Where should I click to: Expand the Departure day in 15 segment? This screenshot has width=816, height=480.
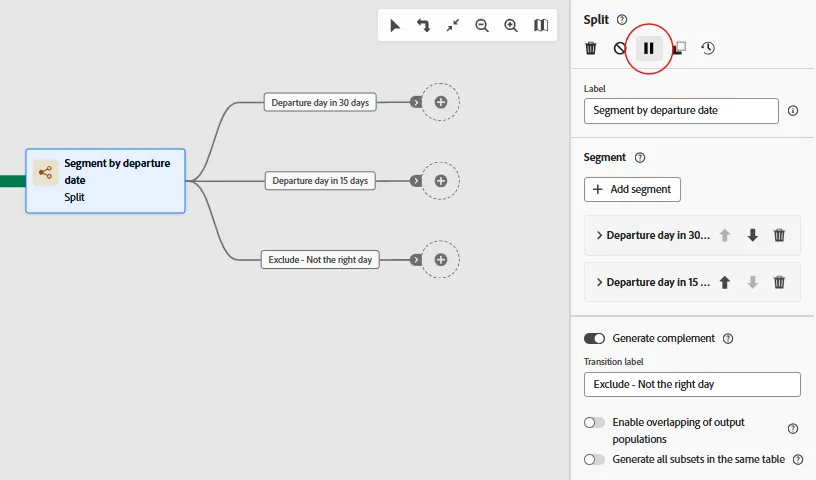click(600, 282)
